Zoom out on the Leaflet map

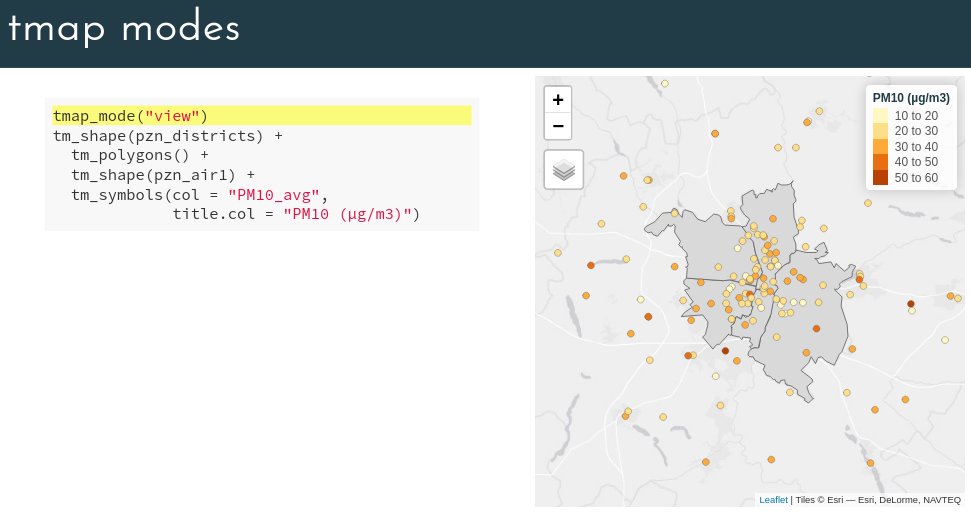point(557,126)
